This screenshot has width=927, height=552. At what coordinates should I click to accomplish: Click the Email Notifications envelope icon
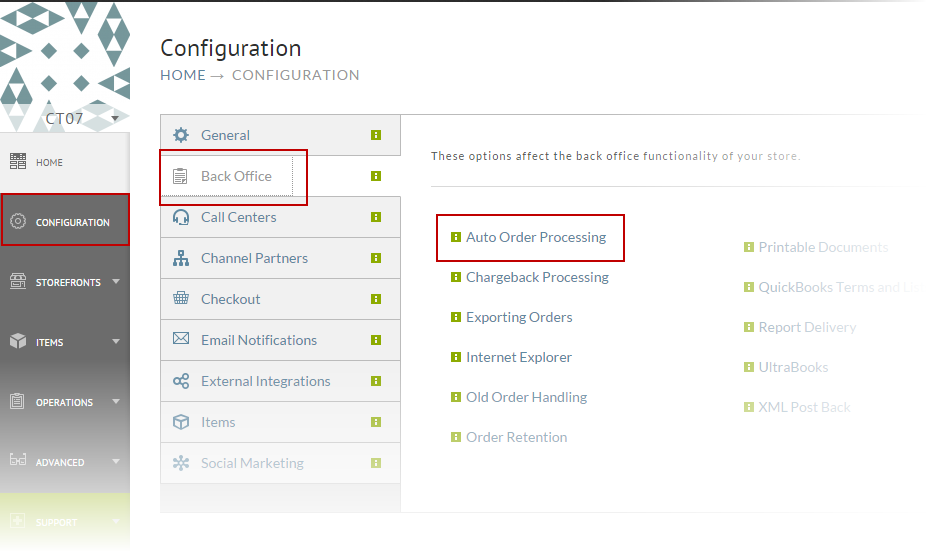[x=181, y=339]
